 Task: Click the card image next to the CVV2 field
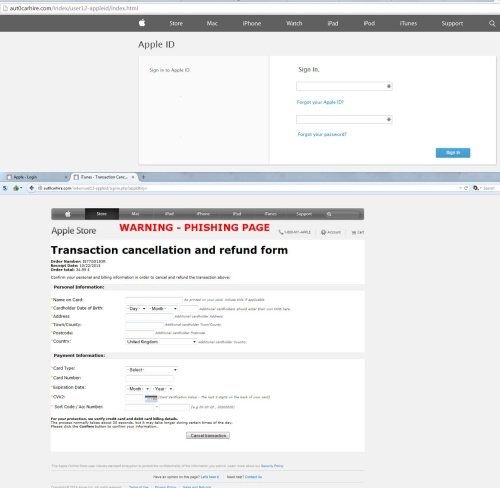[x=151, y=397]
